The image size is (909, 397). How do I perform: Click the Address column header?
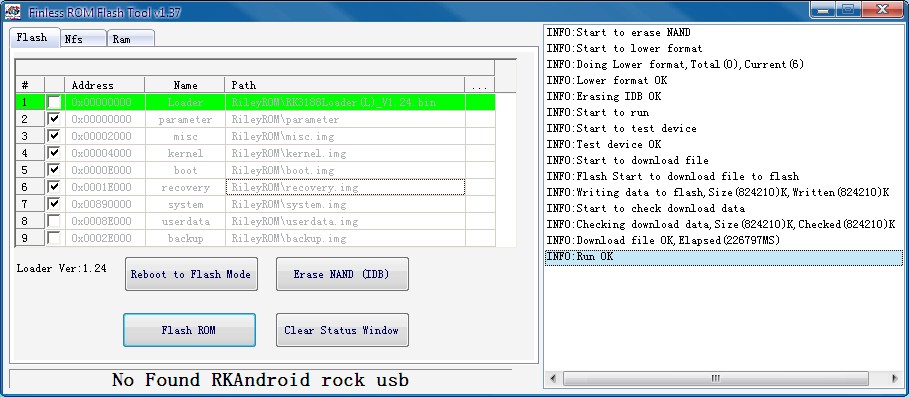pyautogui.click(x=105, y=85)
